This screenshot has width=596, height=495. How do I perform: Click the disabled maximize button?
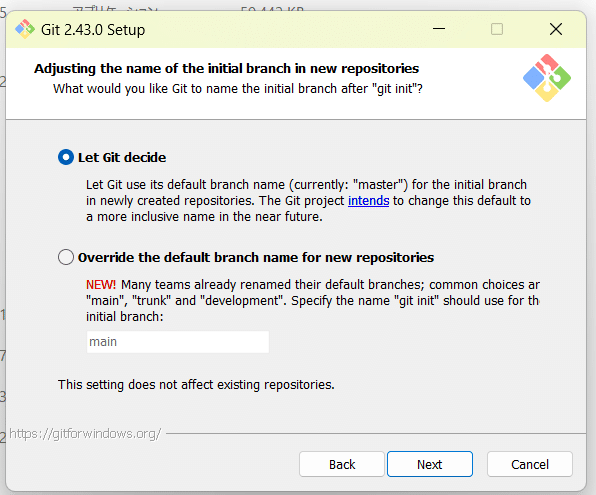click(x=497, y=29)
